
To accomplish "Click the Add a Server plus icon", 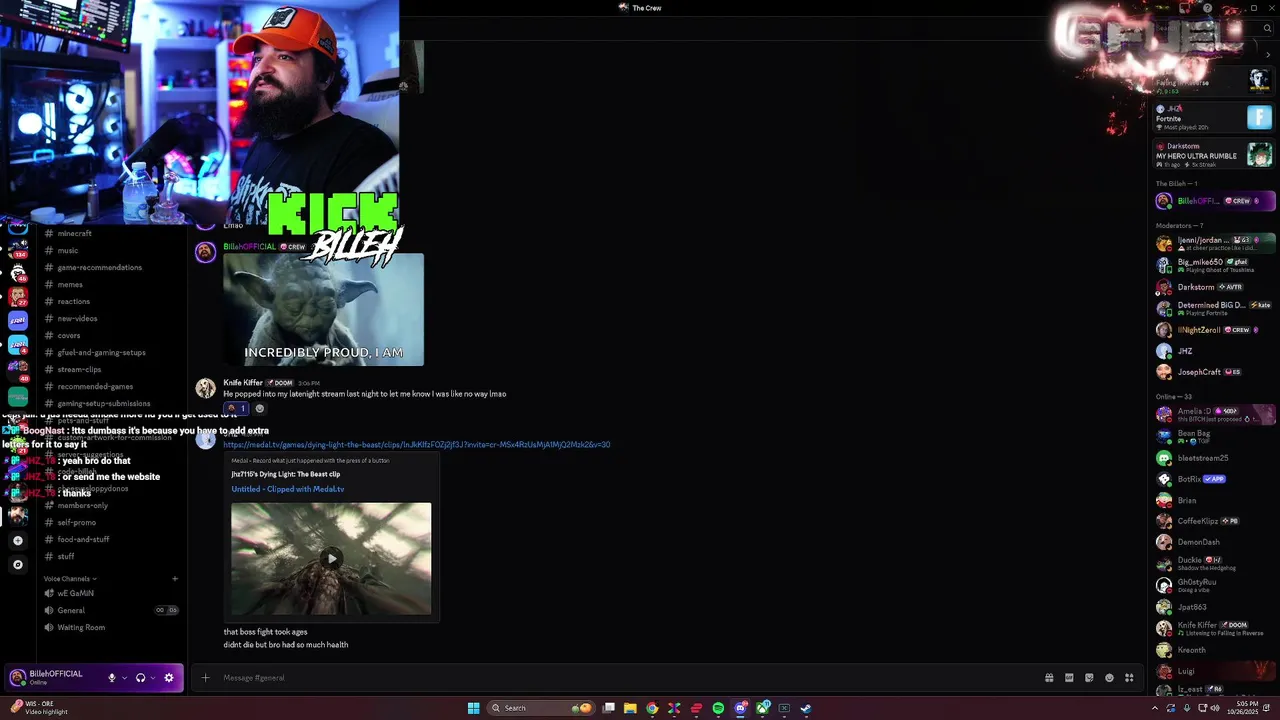I will tap(17, 540).
